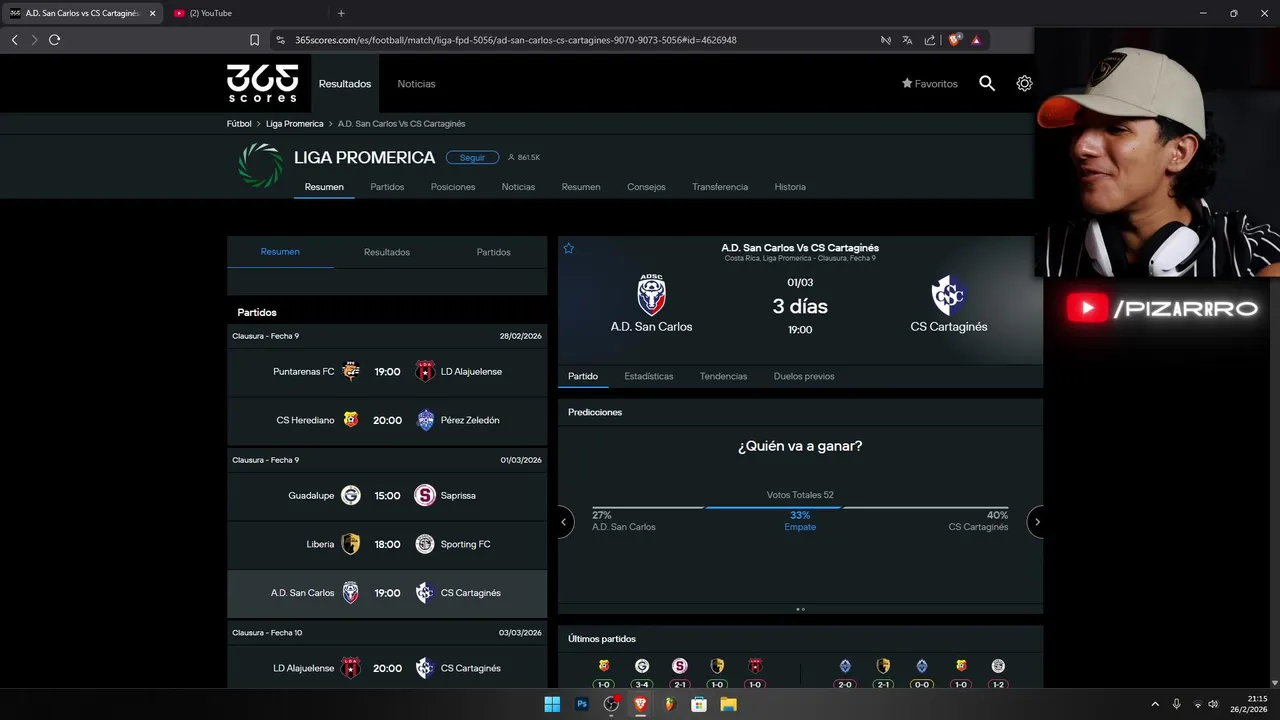Switch to league Posiciones tab
The width and height of the screenshot is (1280, 720).
pos(453,187)
